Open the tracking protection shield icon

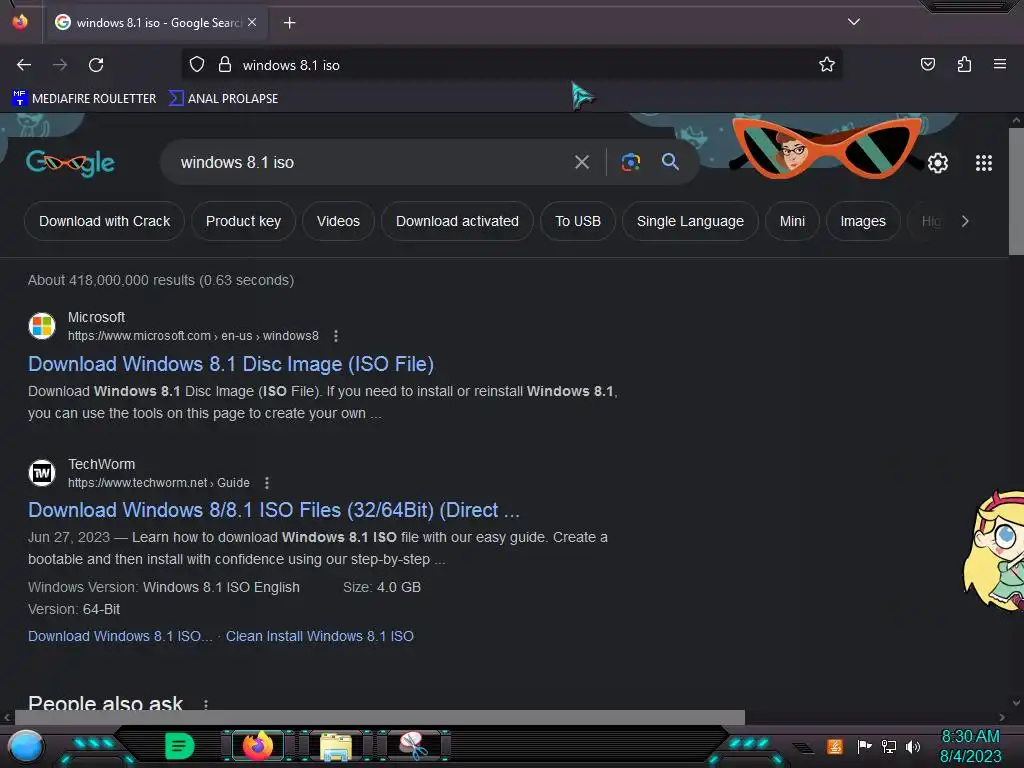(x=197, y=65)
